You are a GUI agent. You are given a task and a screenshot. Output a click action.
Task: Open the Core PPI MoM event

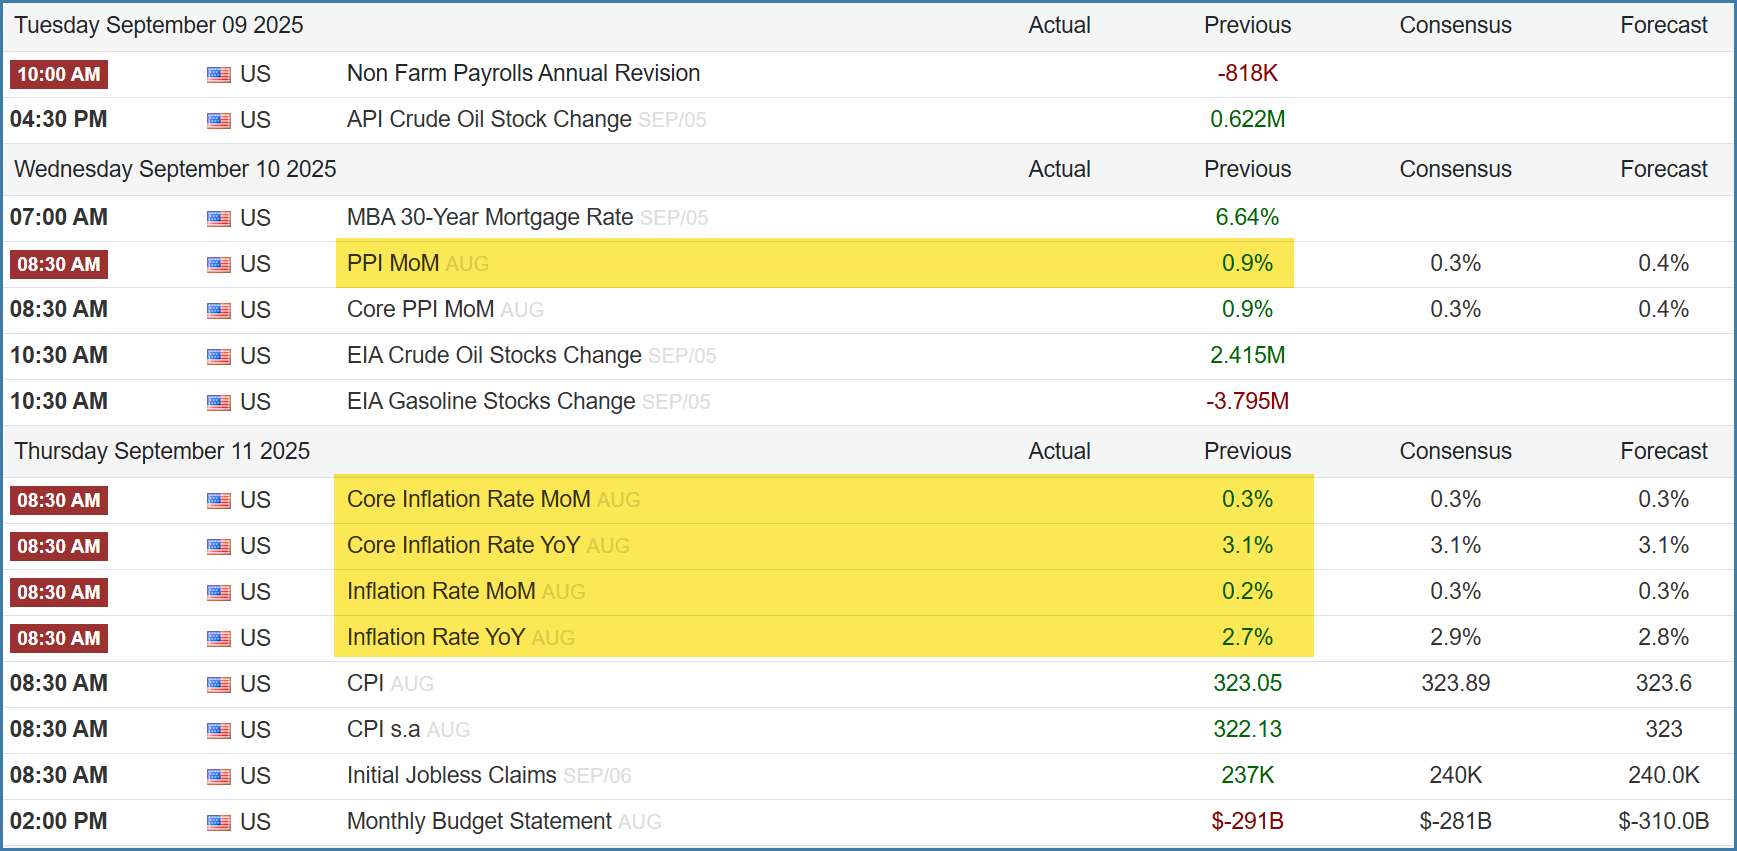[x=420, y=309]
